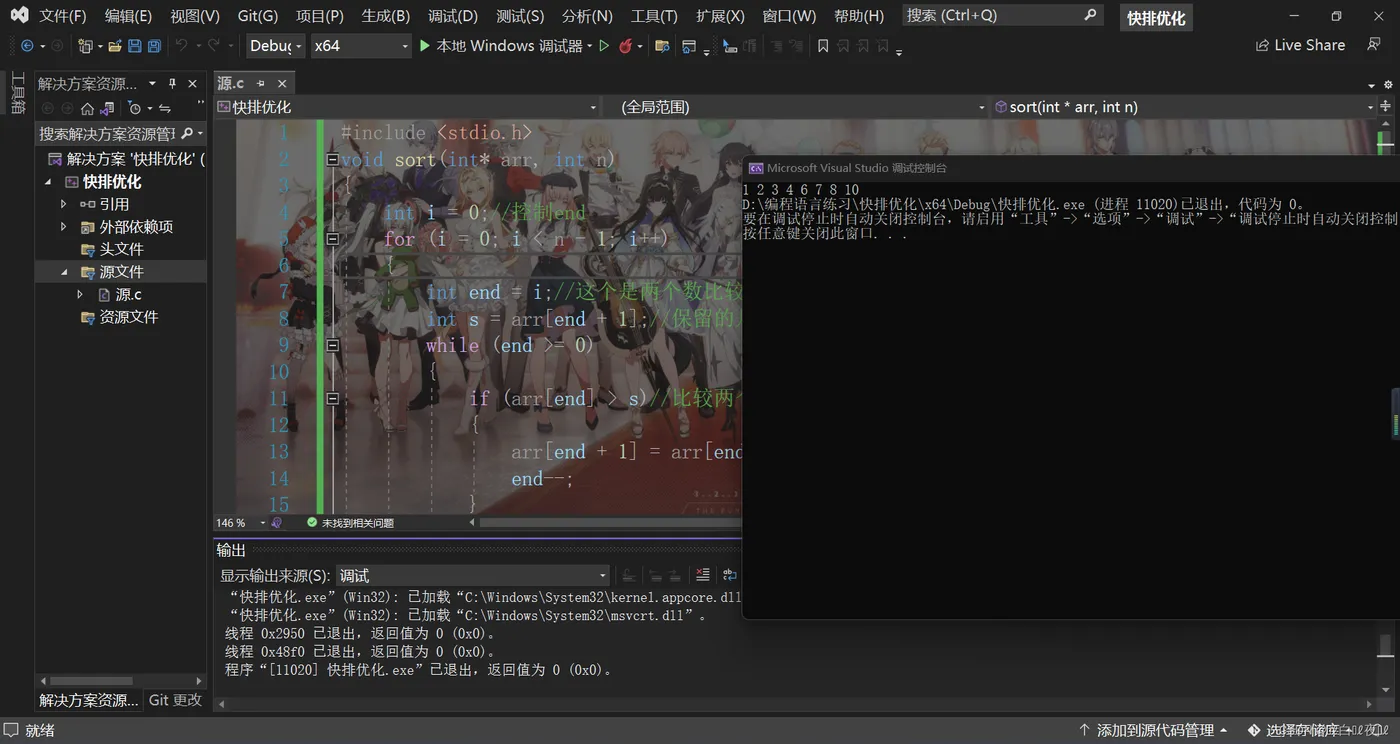Open the 编辑(E) menu
The width and height of the screenshot is (1400, 744).
128,16
